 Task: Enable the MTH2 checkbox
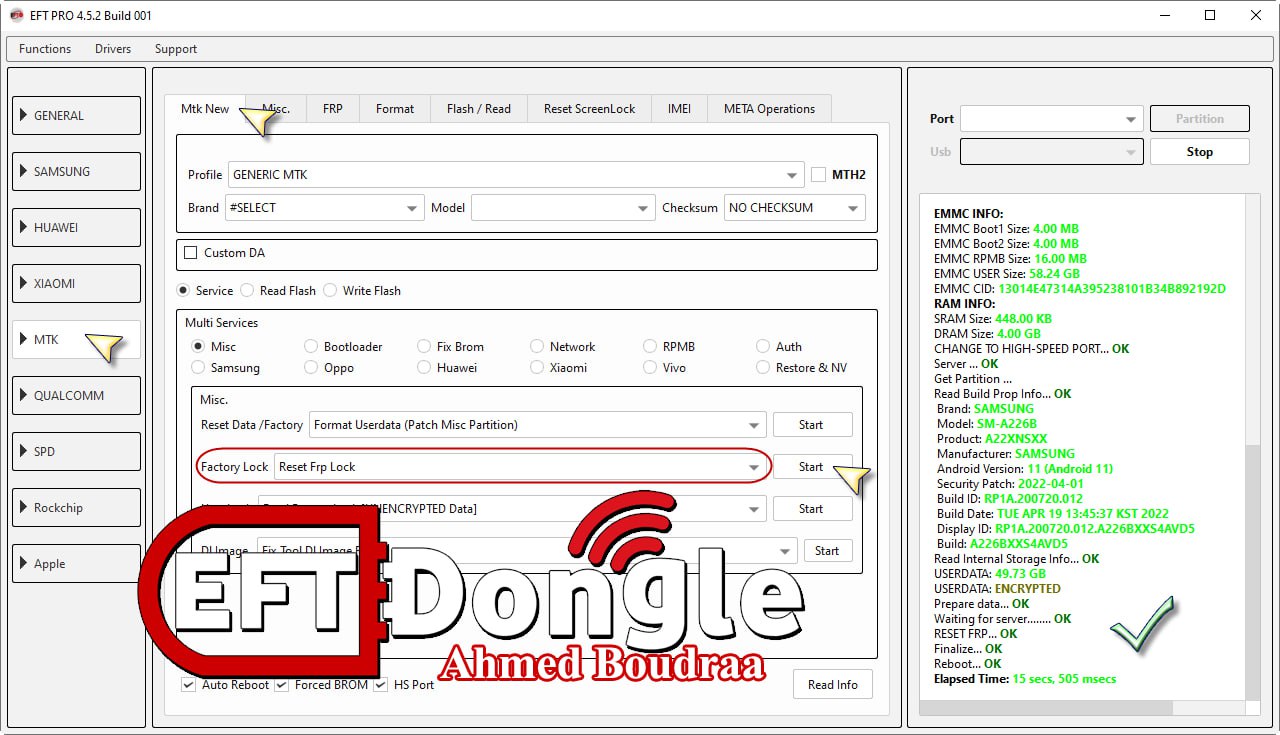[x=819, y=174]
